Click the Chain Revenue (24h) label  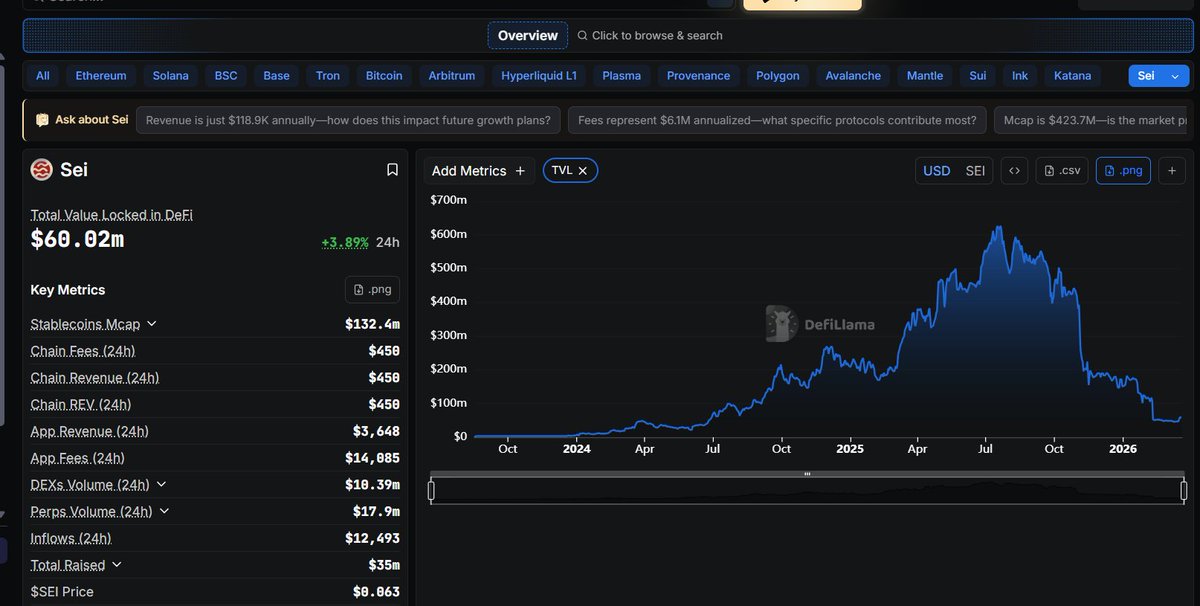click(95, 378)
